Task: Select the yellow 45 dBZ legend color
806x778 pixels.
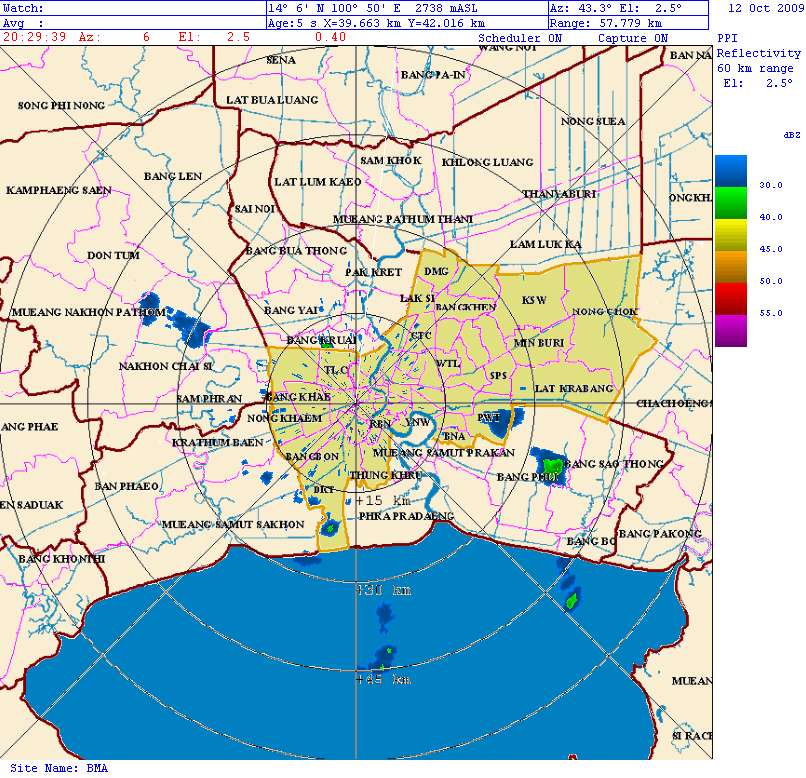Action: (730, 236)
